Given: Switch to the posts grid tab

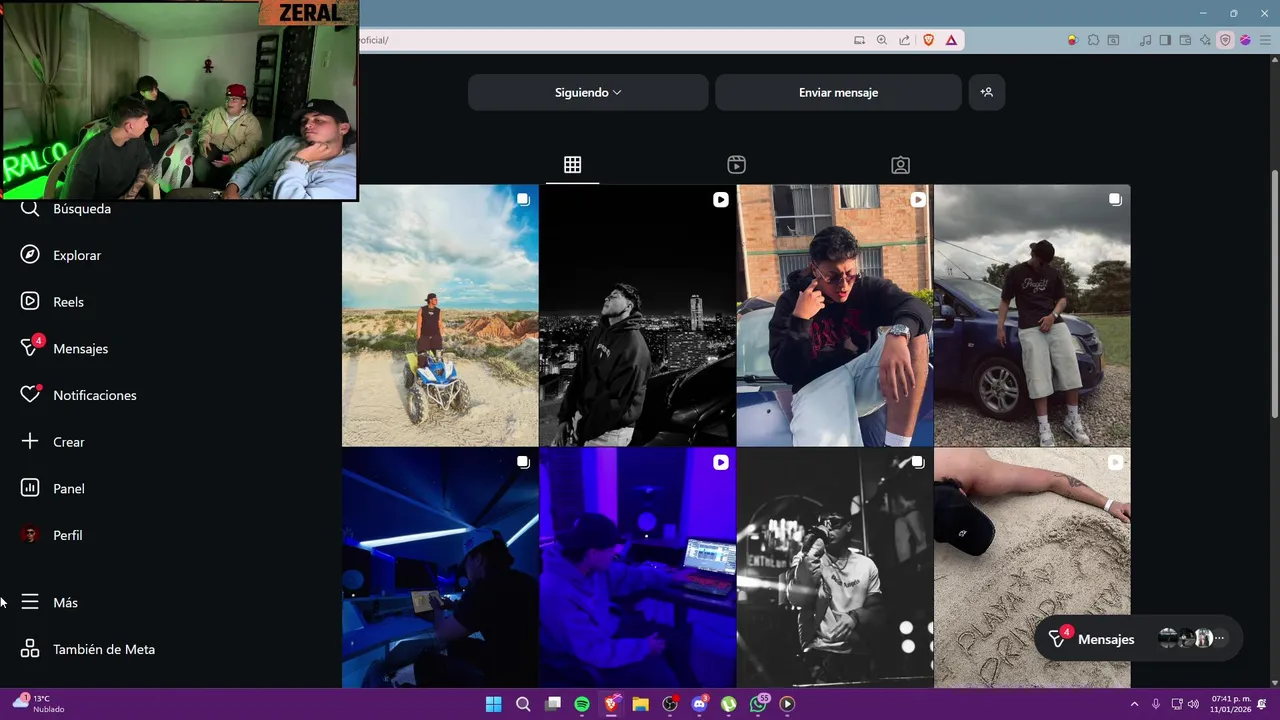Looking at the screenshot, I should [x=572, y=165].
